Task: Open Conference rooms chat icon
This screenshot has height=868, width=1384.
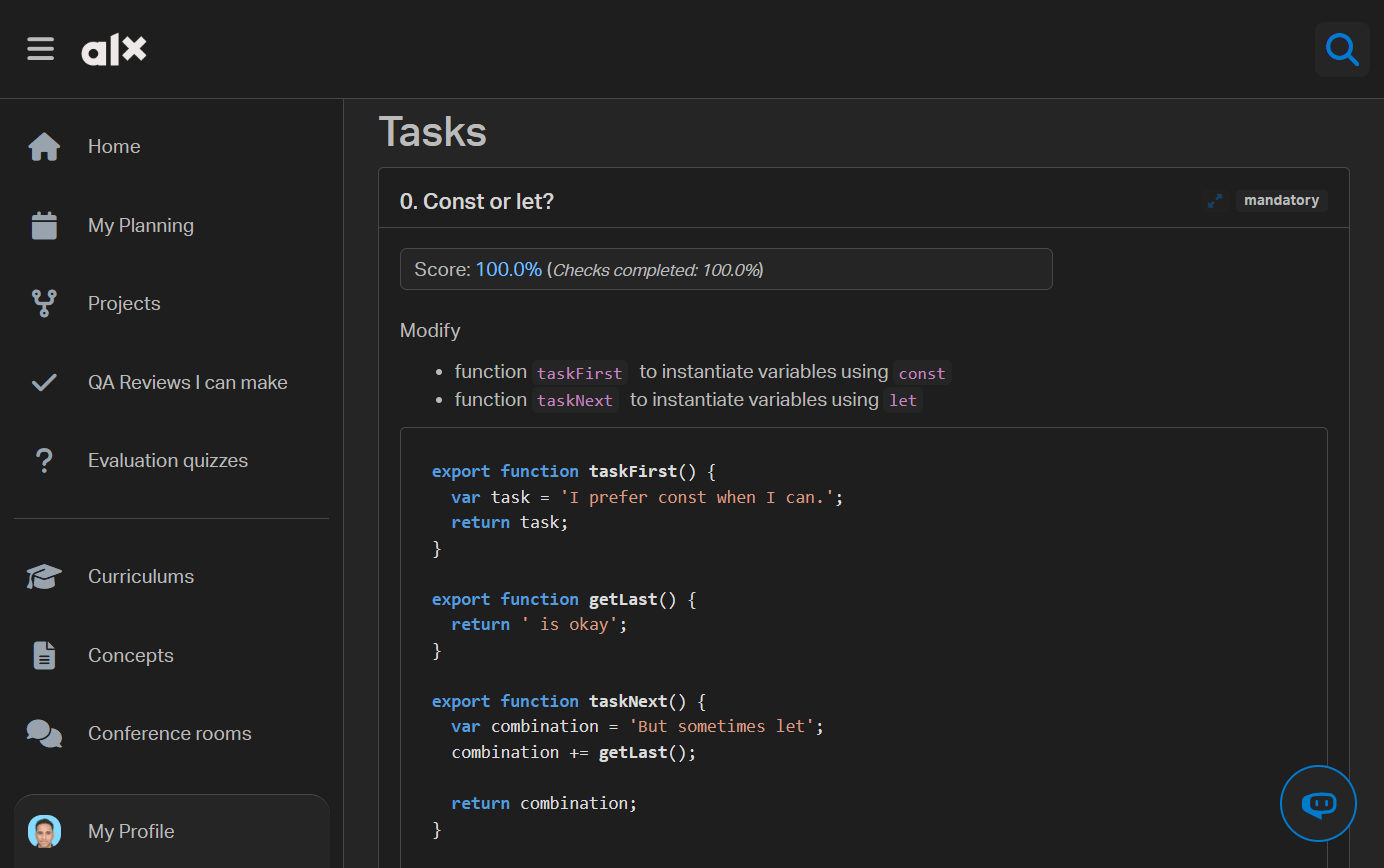Action: [44, 733]
